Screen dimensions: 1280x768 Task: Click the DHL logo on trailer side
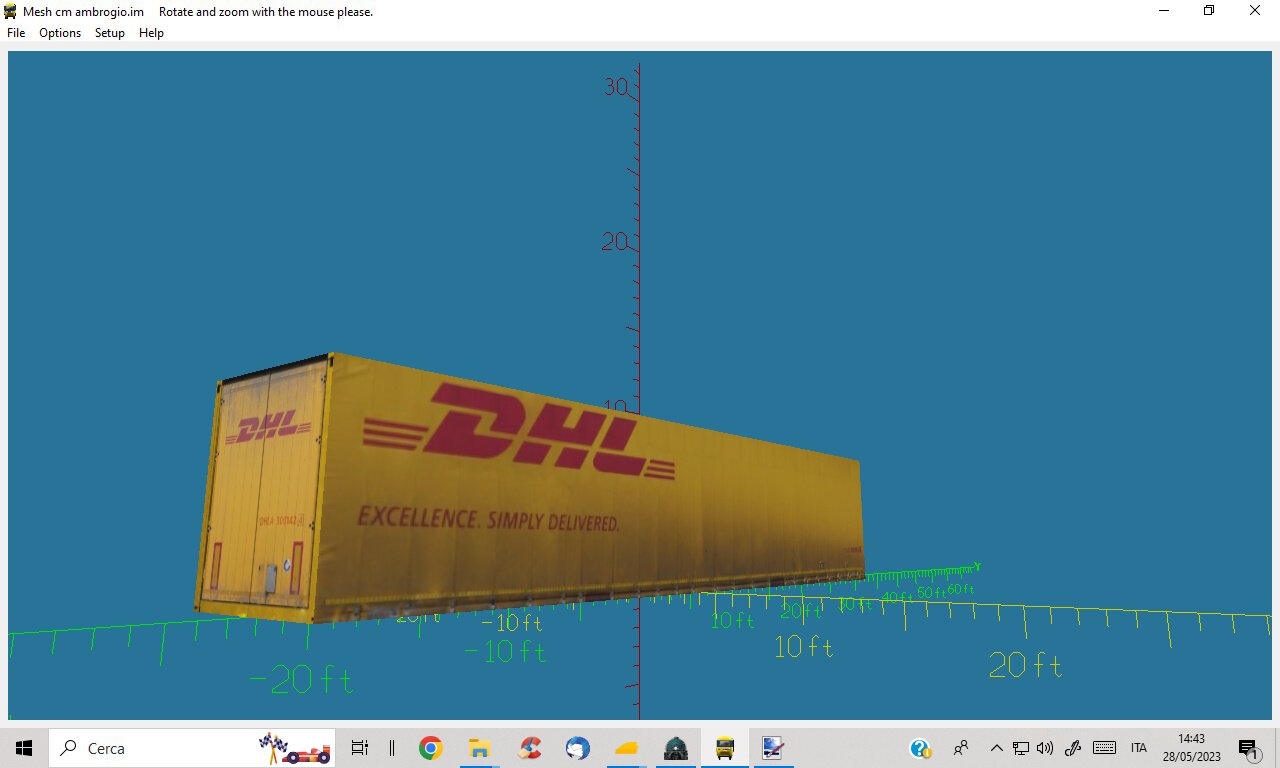(x=519, y=432)
